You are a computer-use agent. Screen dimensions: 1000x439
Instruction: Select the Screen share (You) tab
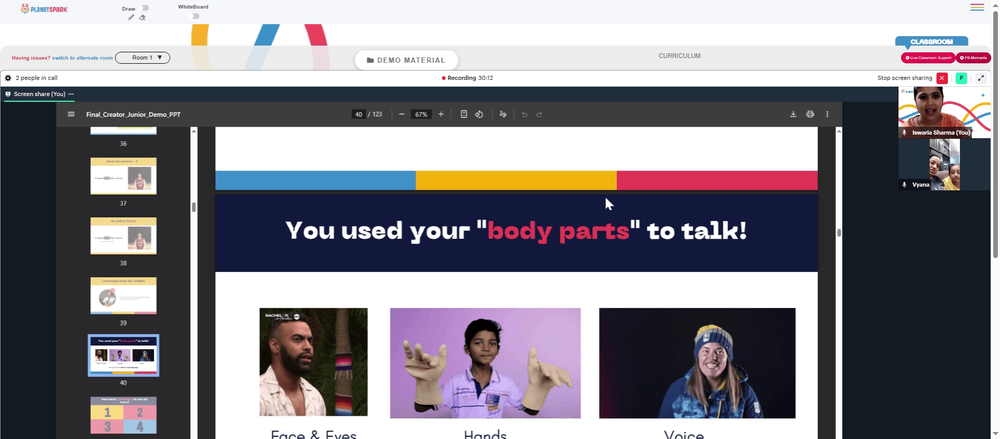38,94
